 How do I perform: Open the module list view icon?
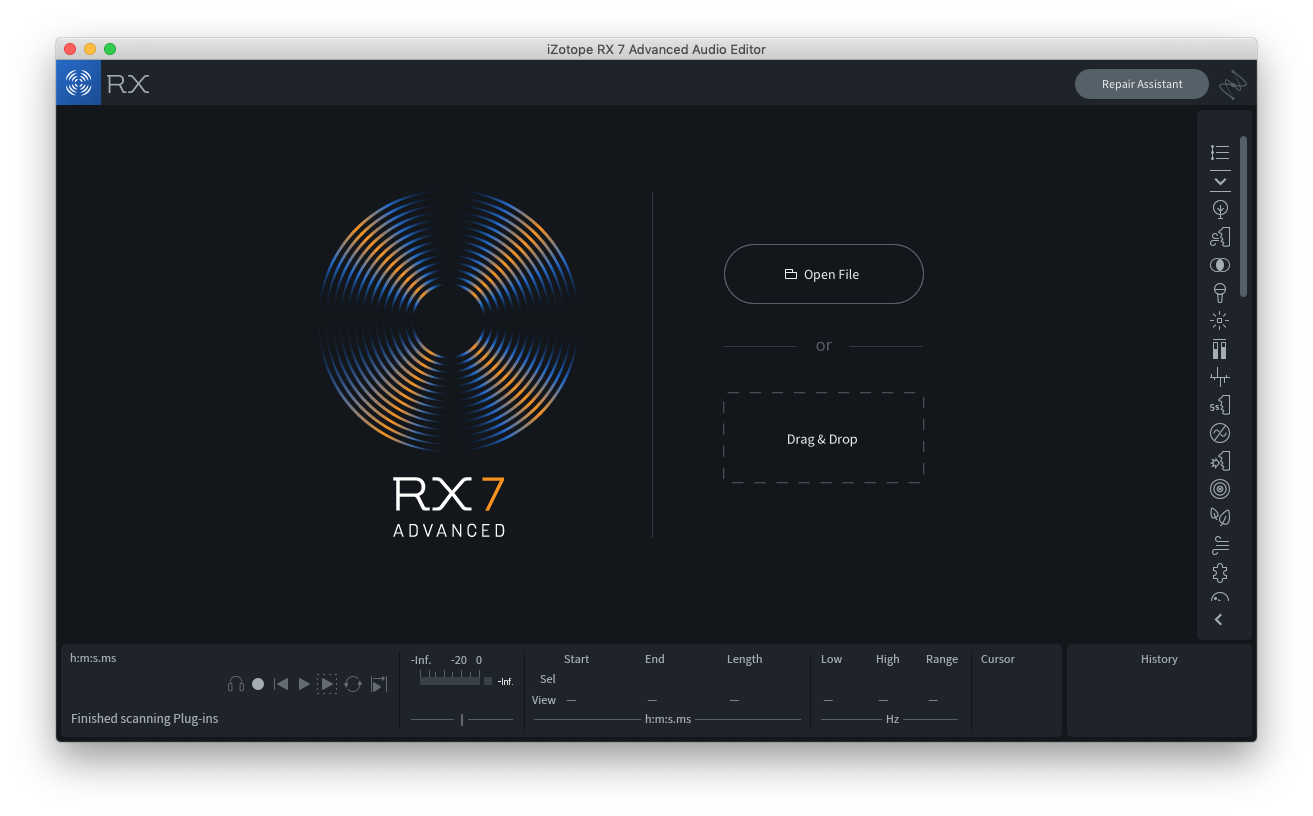point(1219,152)
